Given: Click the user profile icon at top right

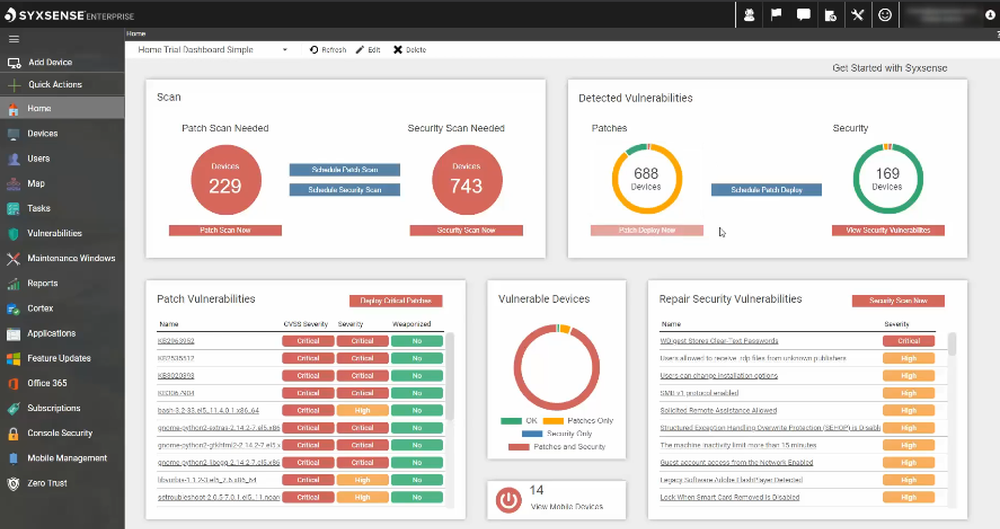Looking at the screenshot, I should (990, 15).
